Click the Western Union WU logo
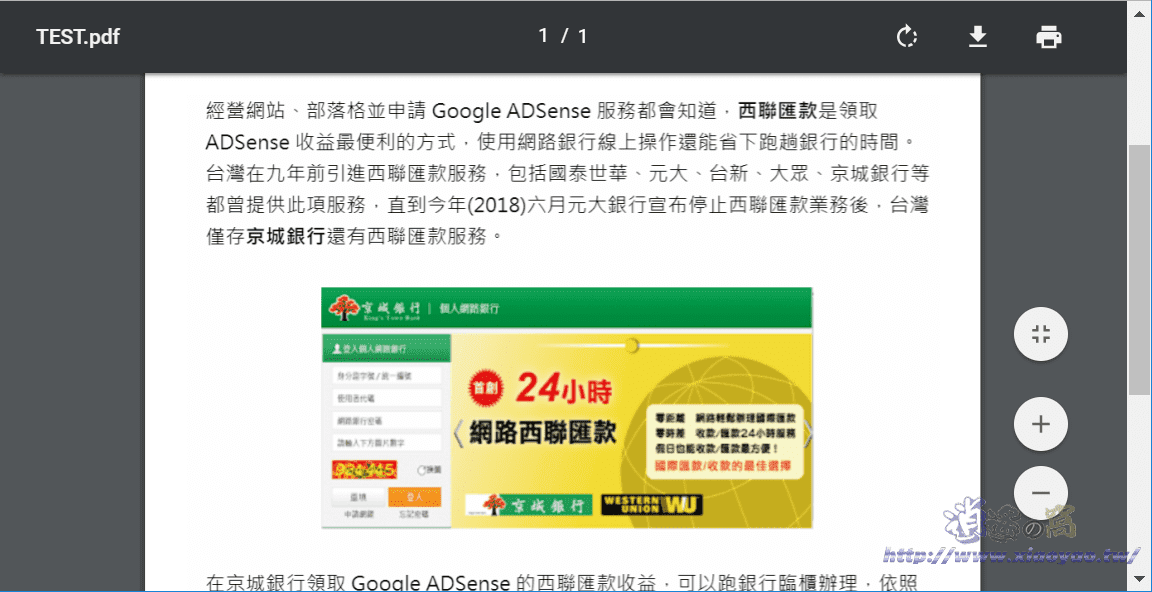Image resolution: width=1152 pixels, height=592 pixels. tap(652, 505)
